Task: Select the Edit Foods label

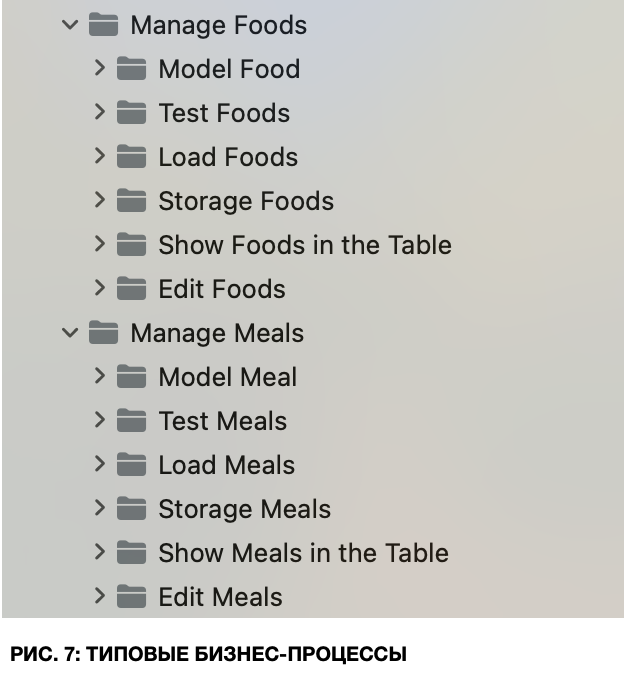Action: [222, 289]
